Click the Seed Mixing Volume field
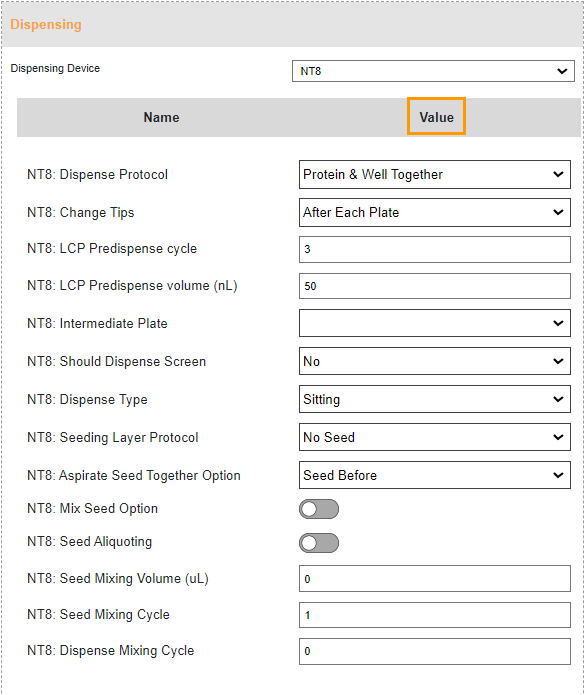Image resolution: width=584 pixels, height=695 pixels. (x=435, y=578)
